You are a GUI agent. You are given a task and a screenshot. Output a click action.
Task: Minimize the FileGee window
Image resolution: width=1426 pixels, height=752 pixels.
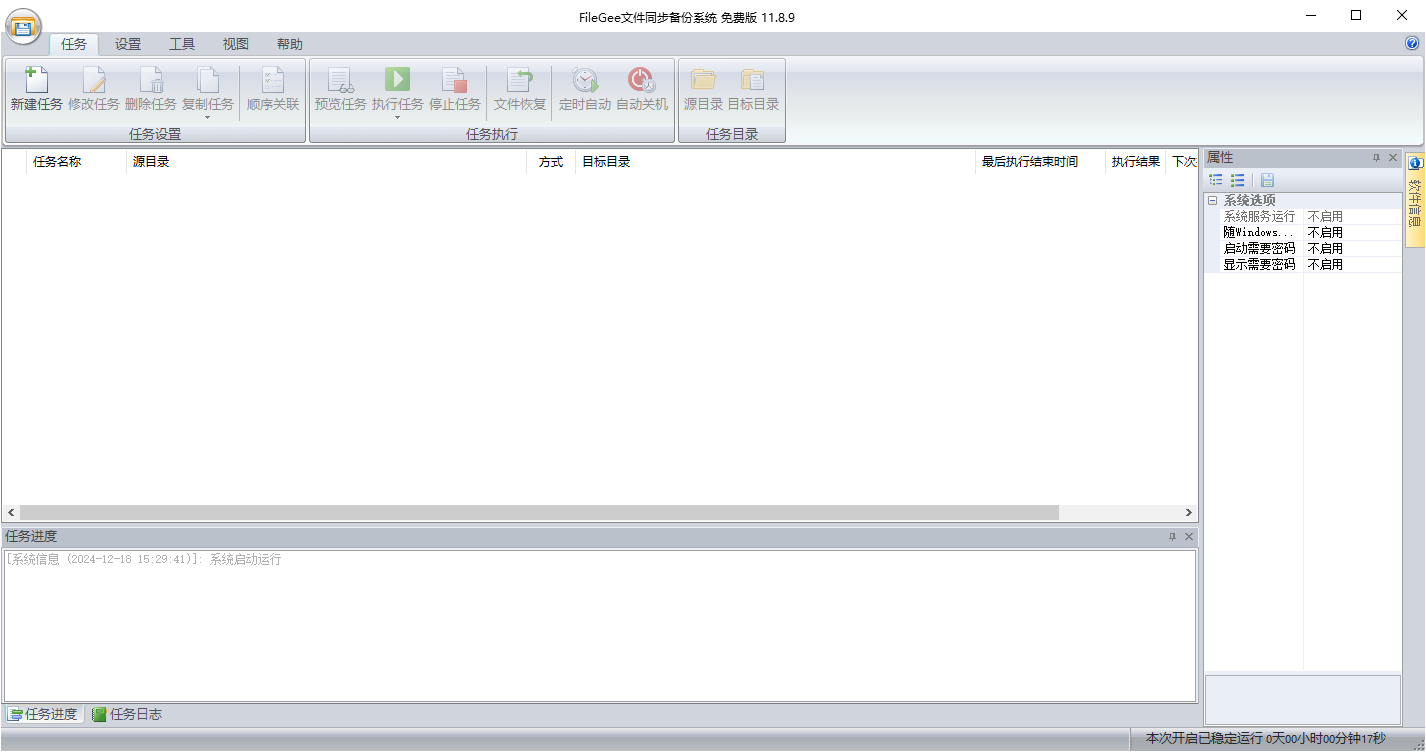[x=1310, y=15]
